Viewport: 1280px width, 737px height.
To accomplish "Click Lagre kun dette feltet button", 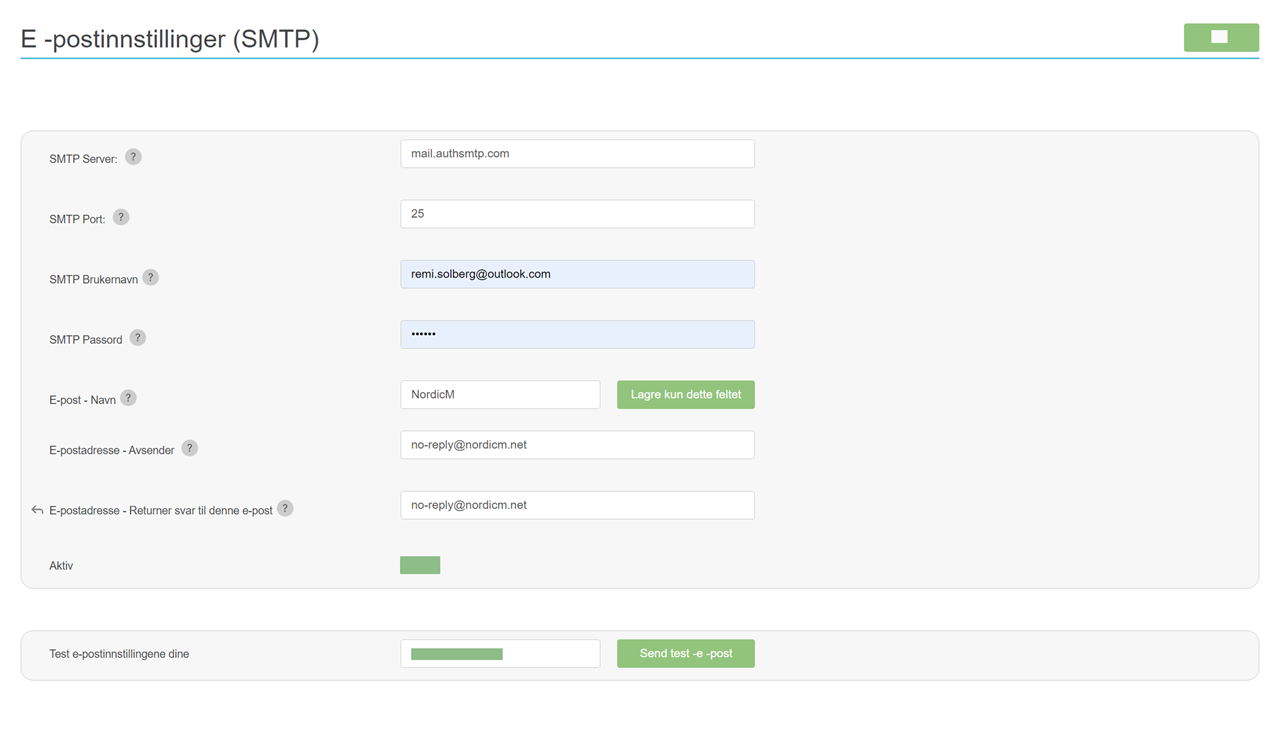I will click(x=686, y=394).
